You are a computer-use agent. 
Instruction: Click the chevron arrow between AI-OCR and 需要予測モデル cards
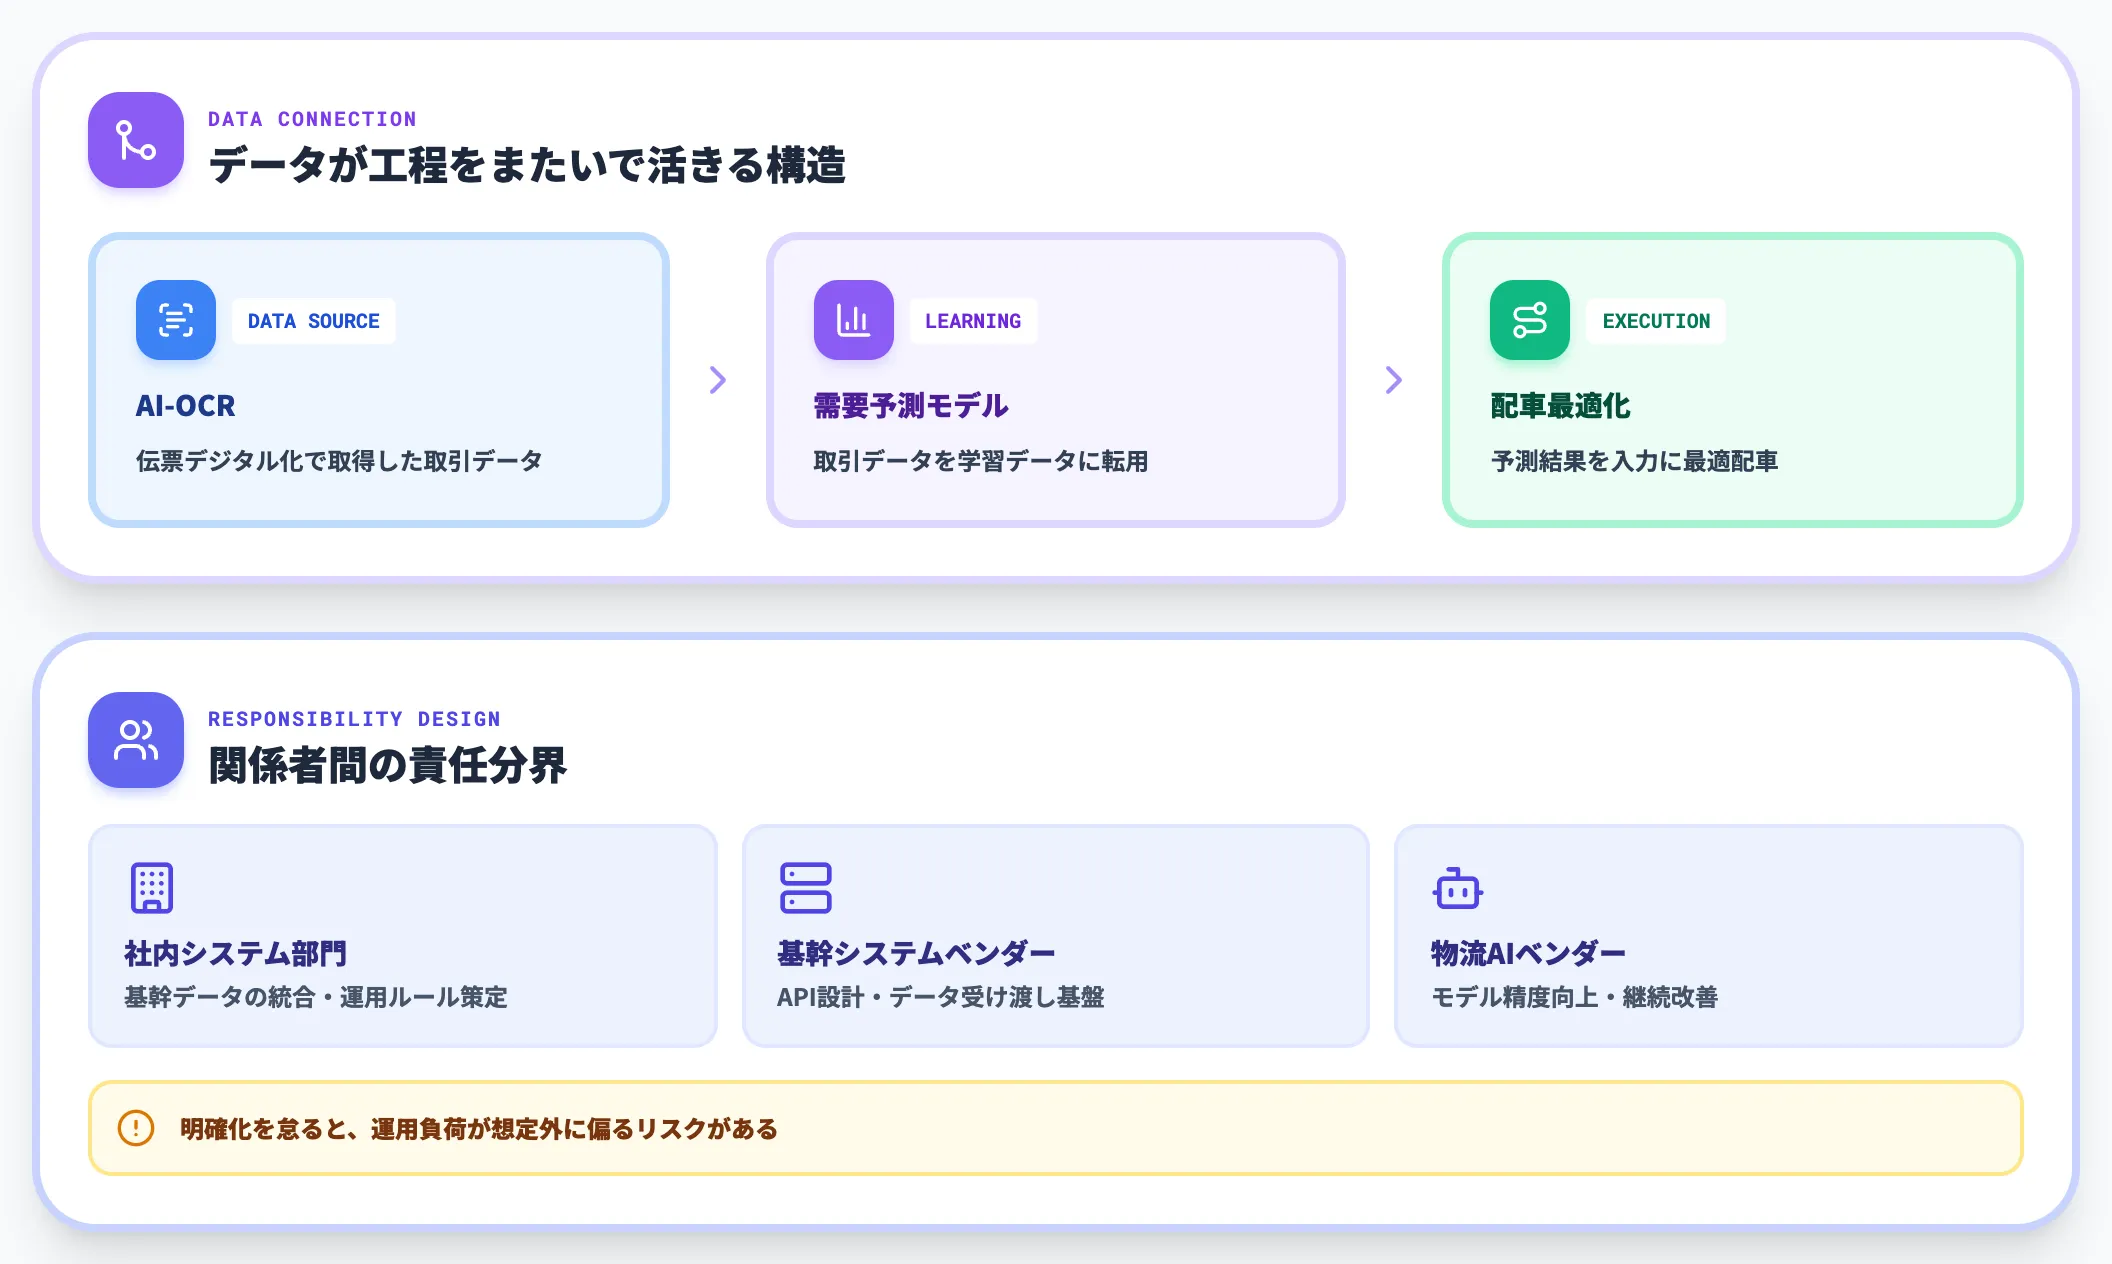click(x=718, y=380)
